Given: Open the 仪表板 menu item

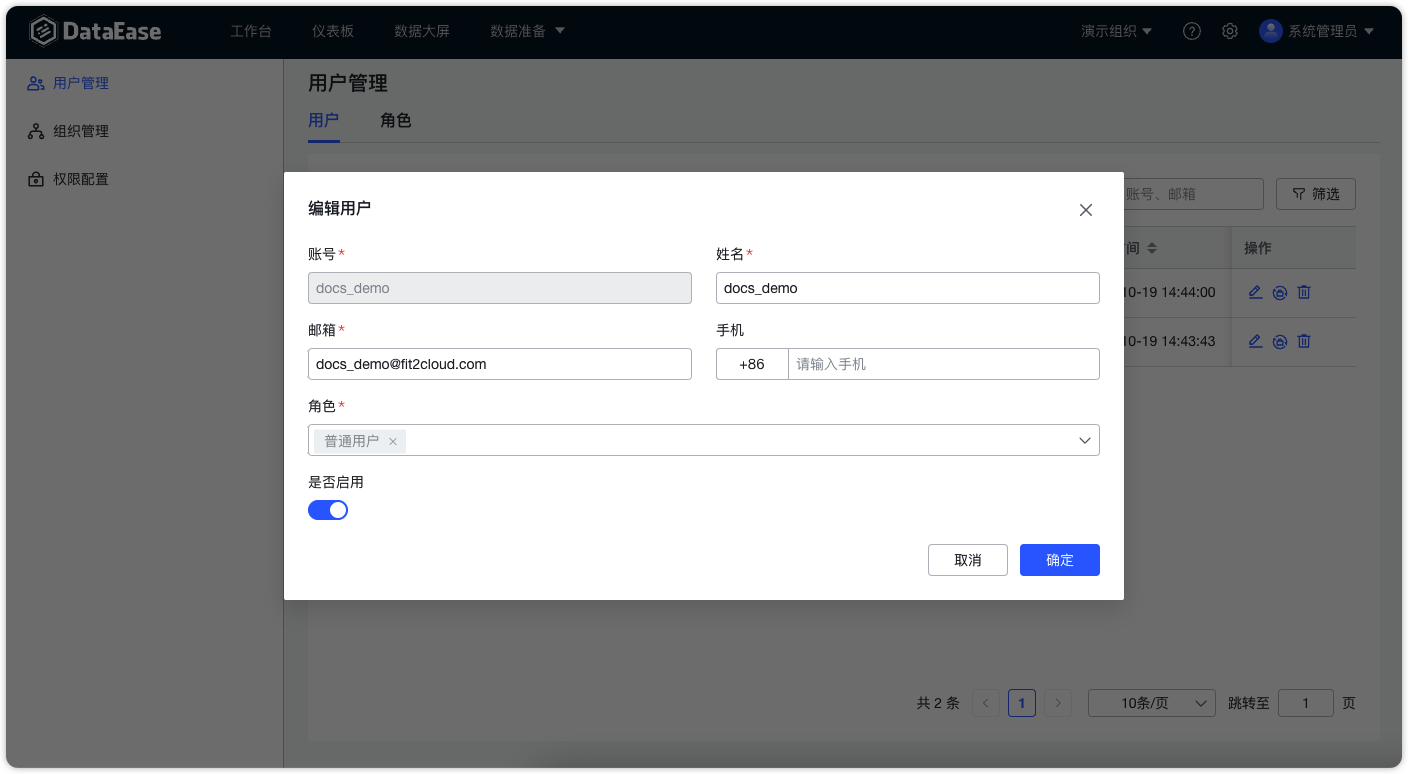Looking at the screenshot, I should tap(333, 31).
